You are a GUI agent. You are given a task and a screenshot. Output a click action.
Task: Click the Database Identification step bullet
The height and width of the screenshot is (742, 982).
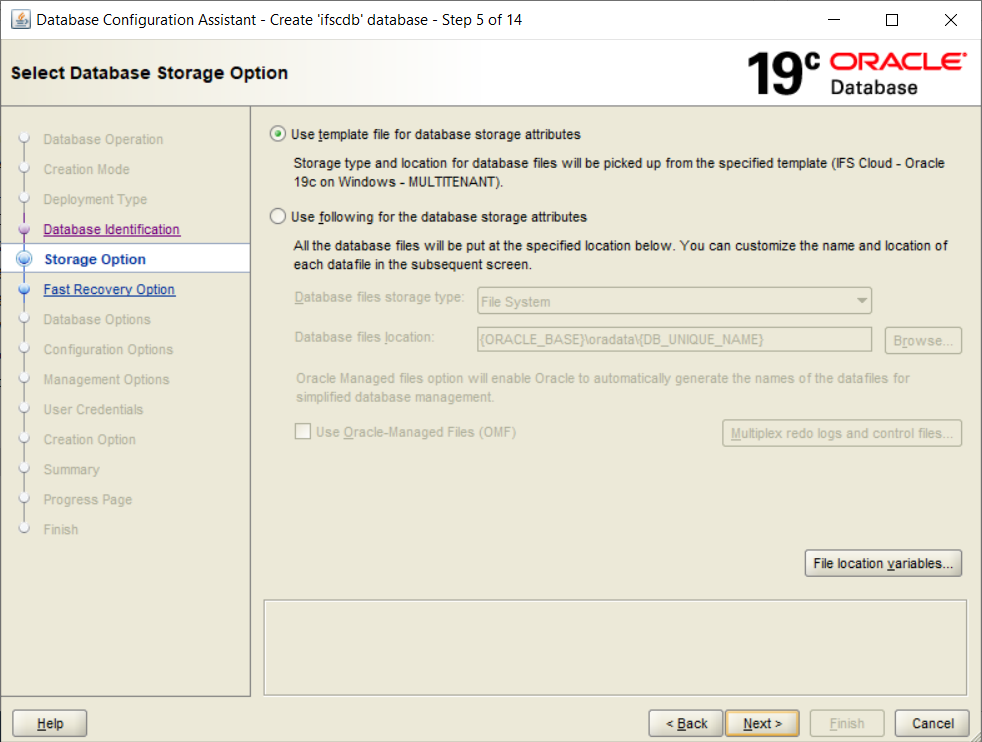(25, 229)
